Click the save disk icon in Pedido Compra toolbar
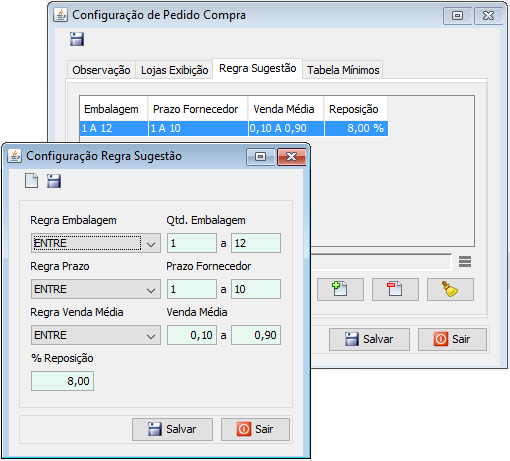Screen dimensions: 510x461 pyautogui.click(x=77, y=39)
